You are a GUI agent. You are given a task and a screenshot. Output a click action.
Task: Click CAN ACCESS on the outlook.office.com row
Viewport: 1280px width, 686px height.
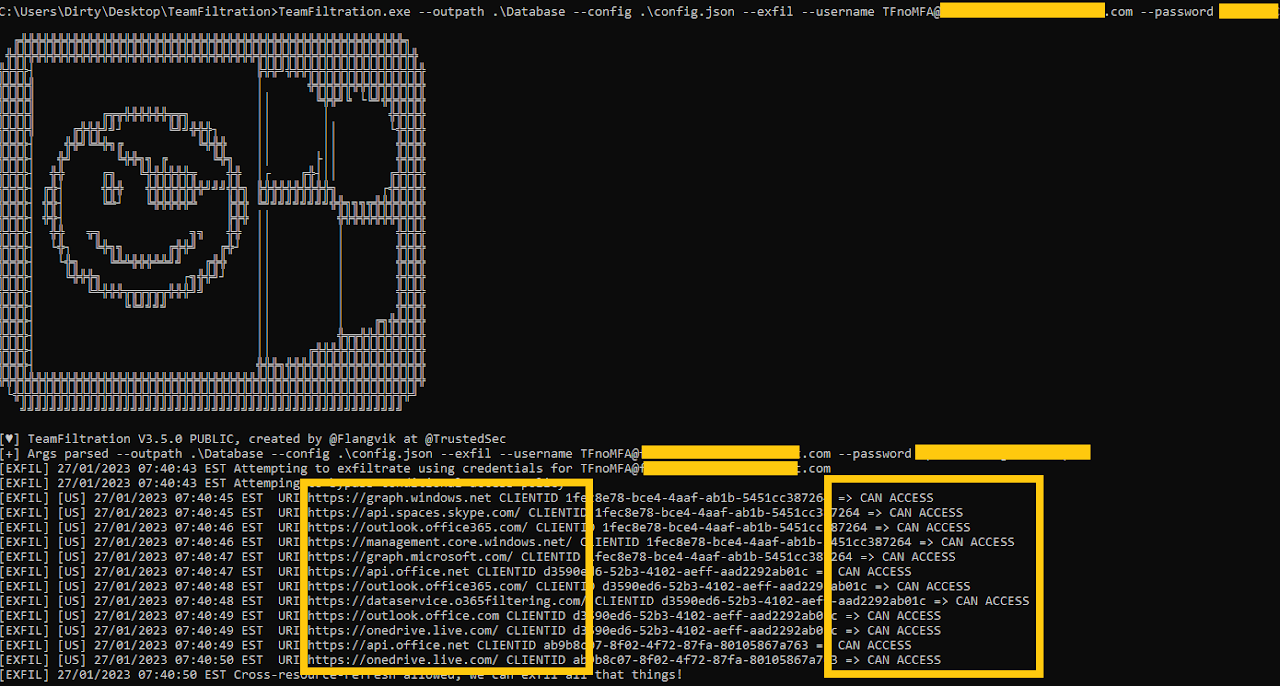tap(904, 616)
